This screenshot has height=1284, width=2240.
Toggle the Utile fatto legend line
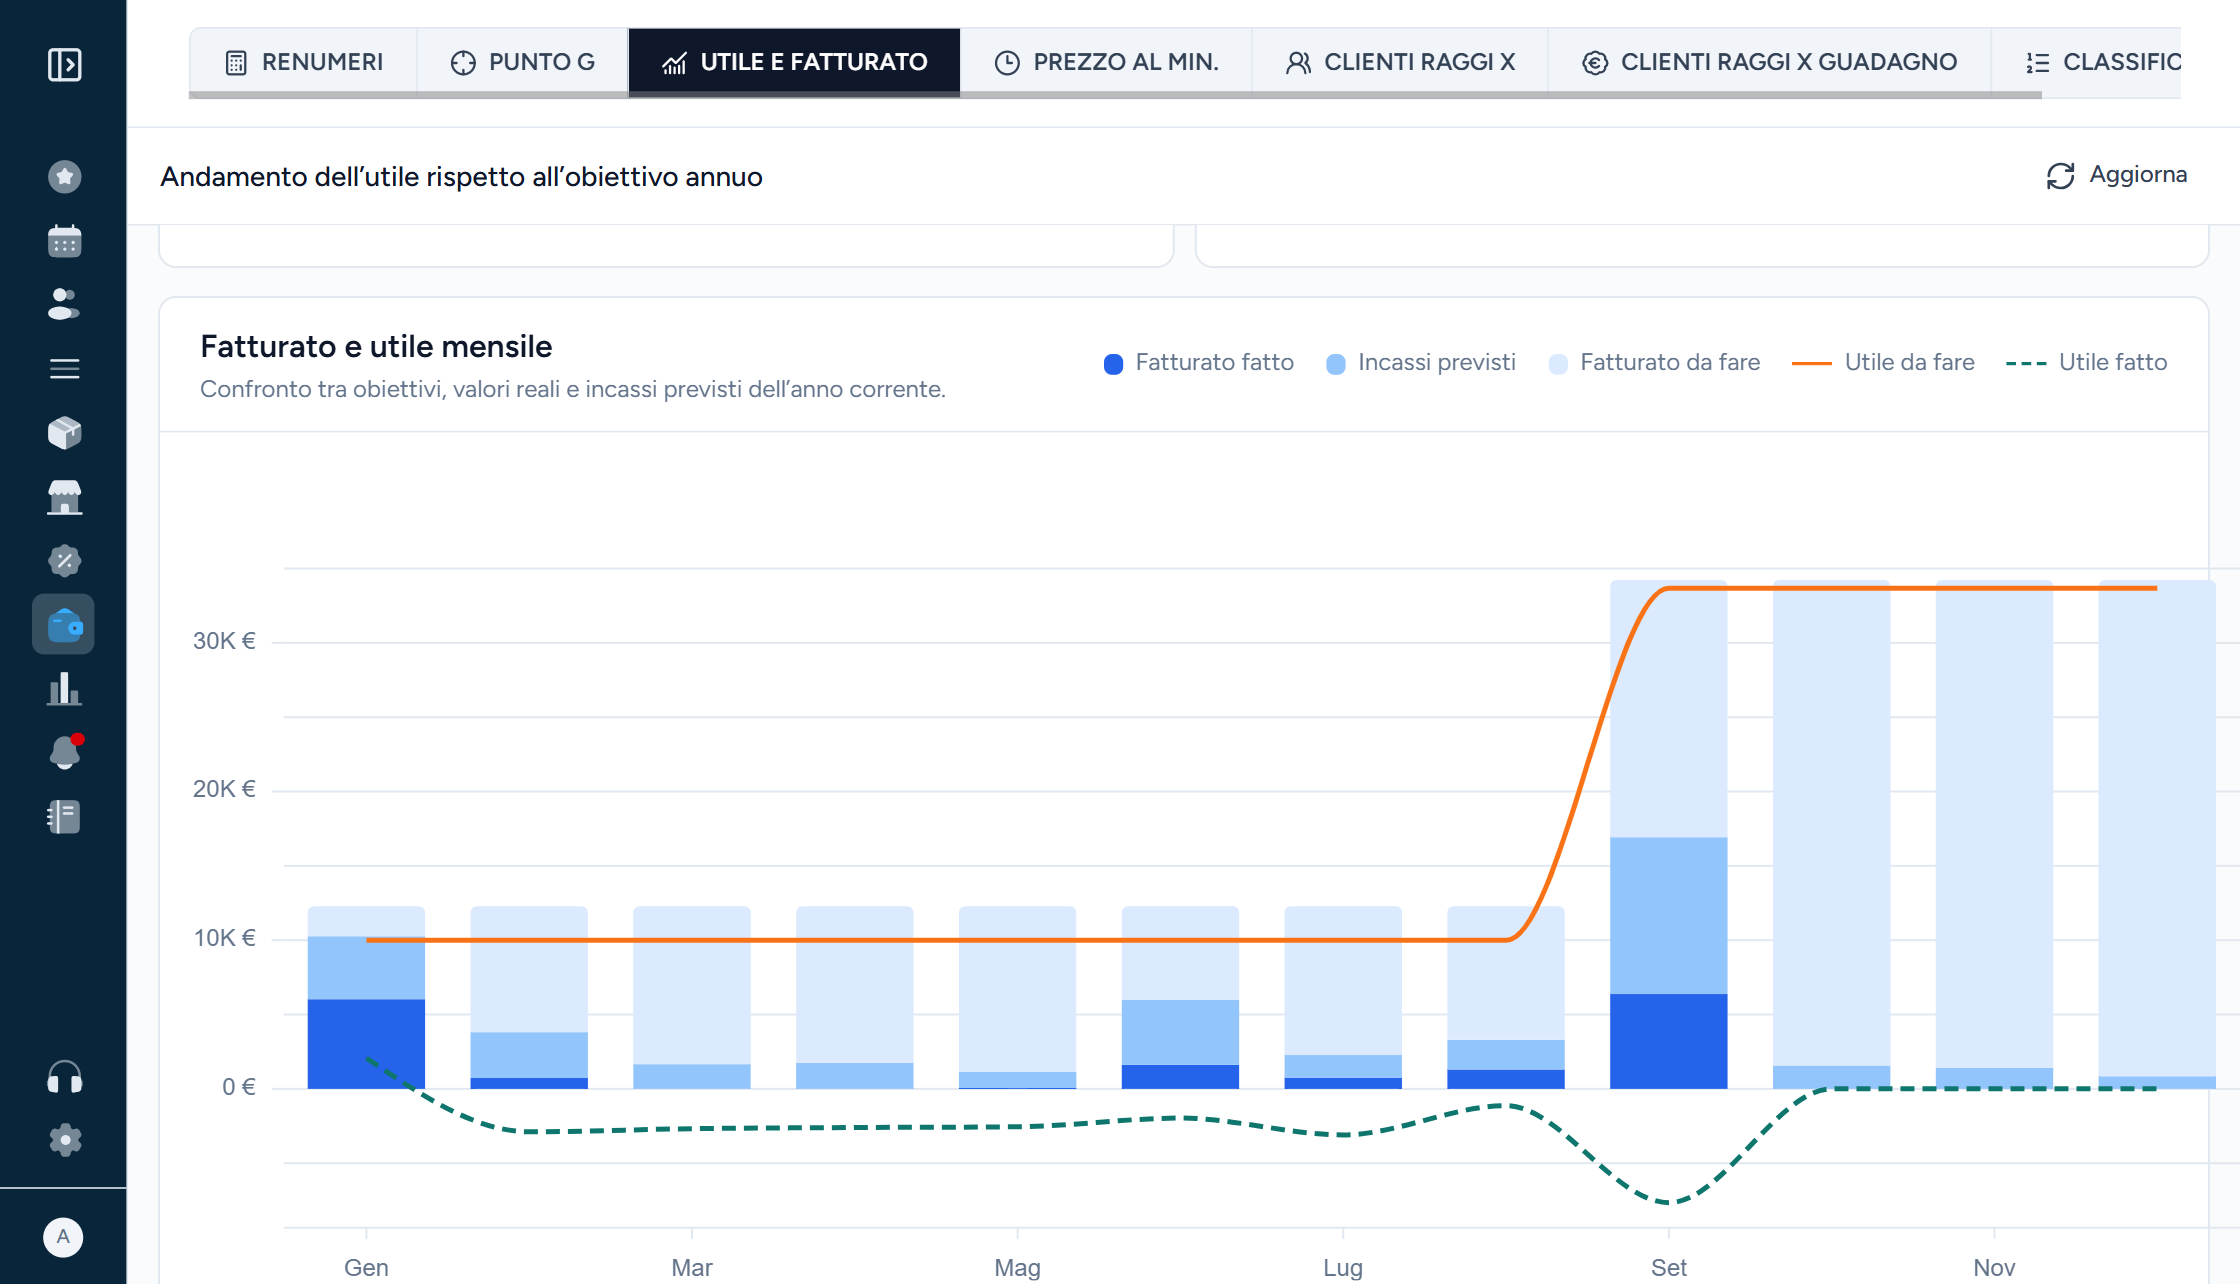(2086, 363)
